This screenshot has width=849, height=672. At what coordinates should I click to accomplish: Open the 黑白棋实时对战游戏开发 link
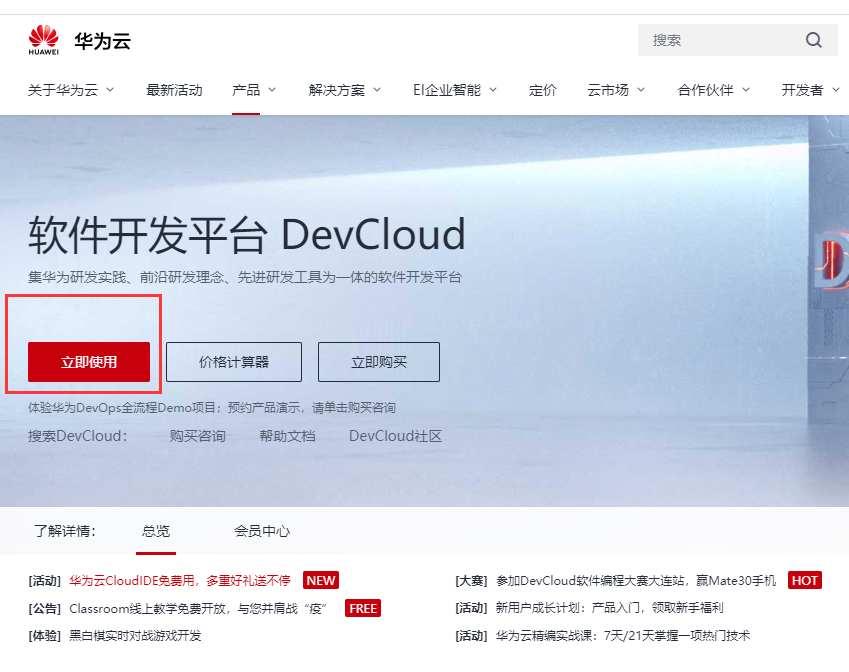135,636
